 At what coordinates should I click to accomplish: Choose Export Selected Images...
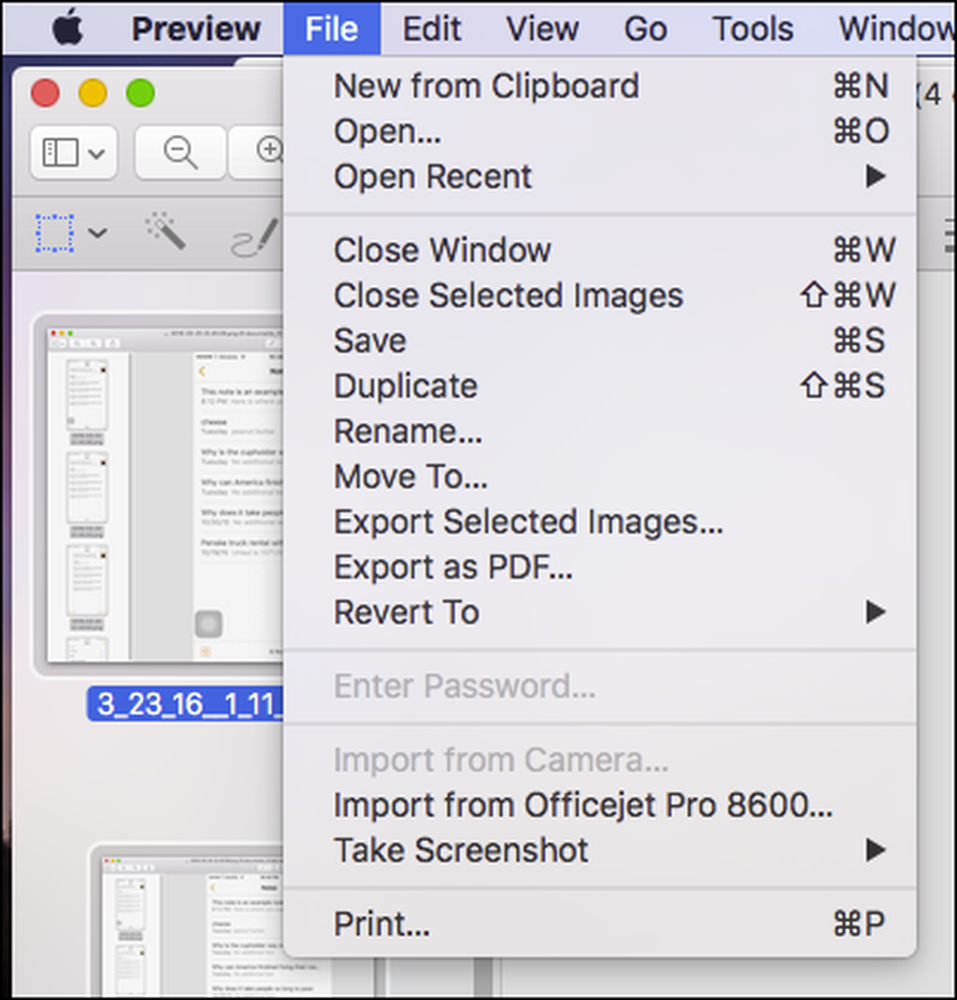[x=600, y=522]
